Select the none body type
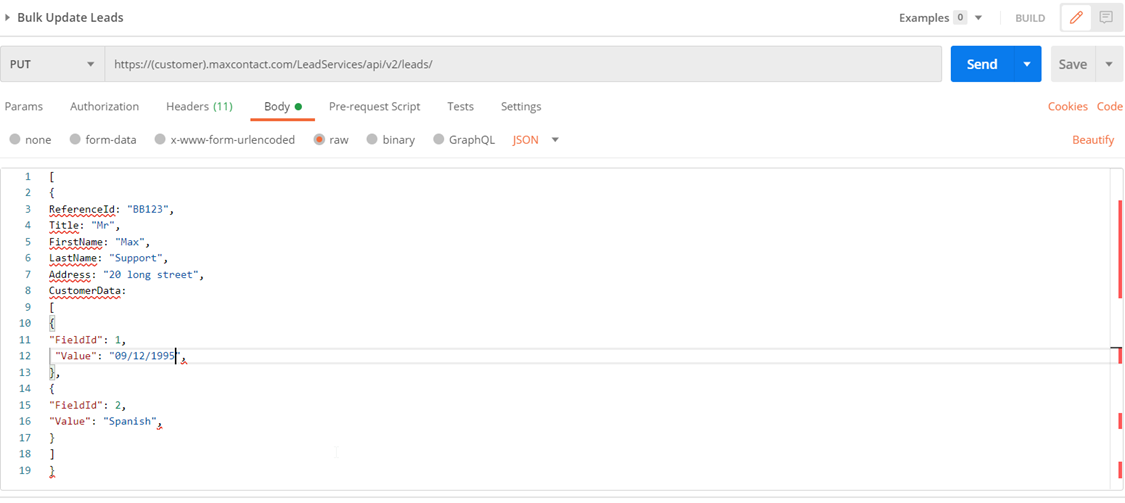Screen dimensions: 1125x503 click(30, 140)
